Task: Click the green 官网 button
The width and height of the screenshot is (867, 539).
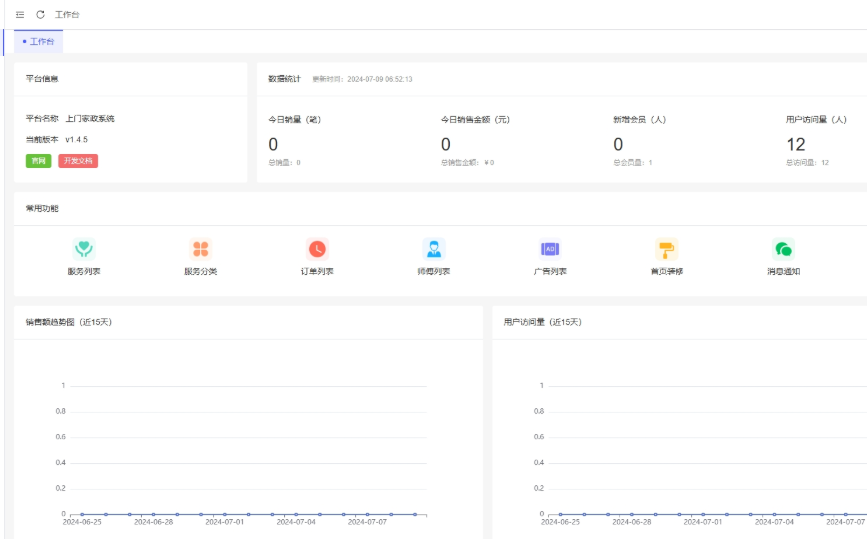Action: click(38, 161)
